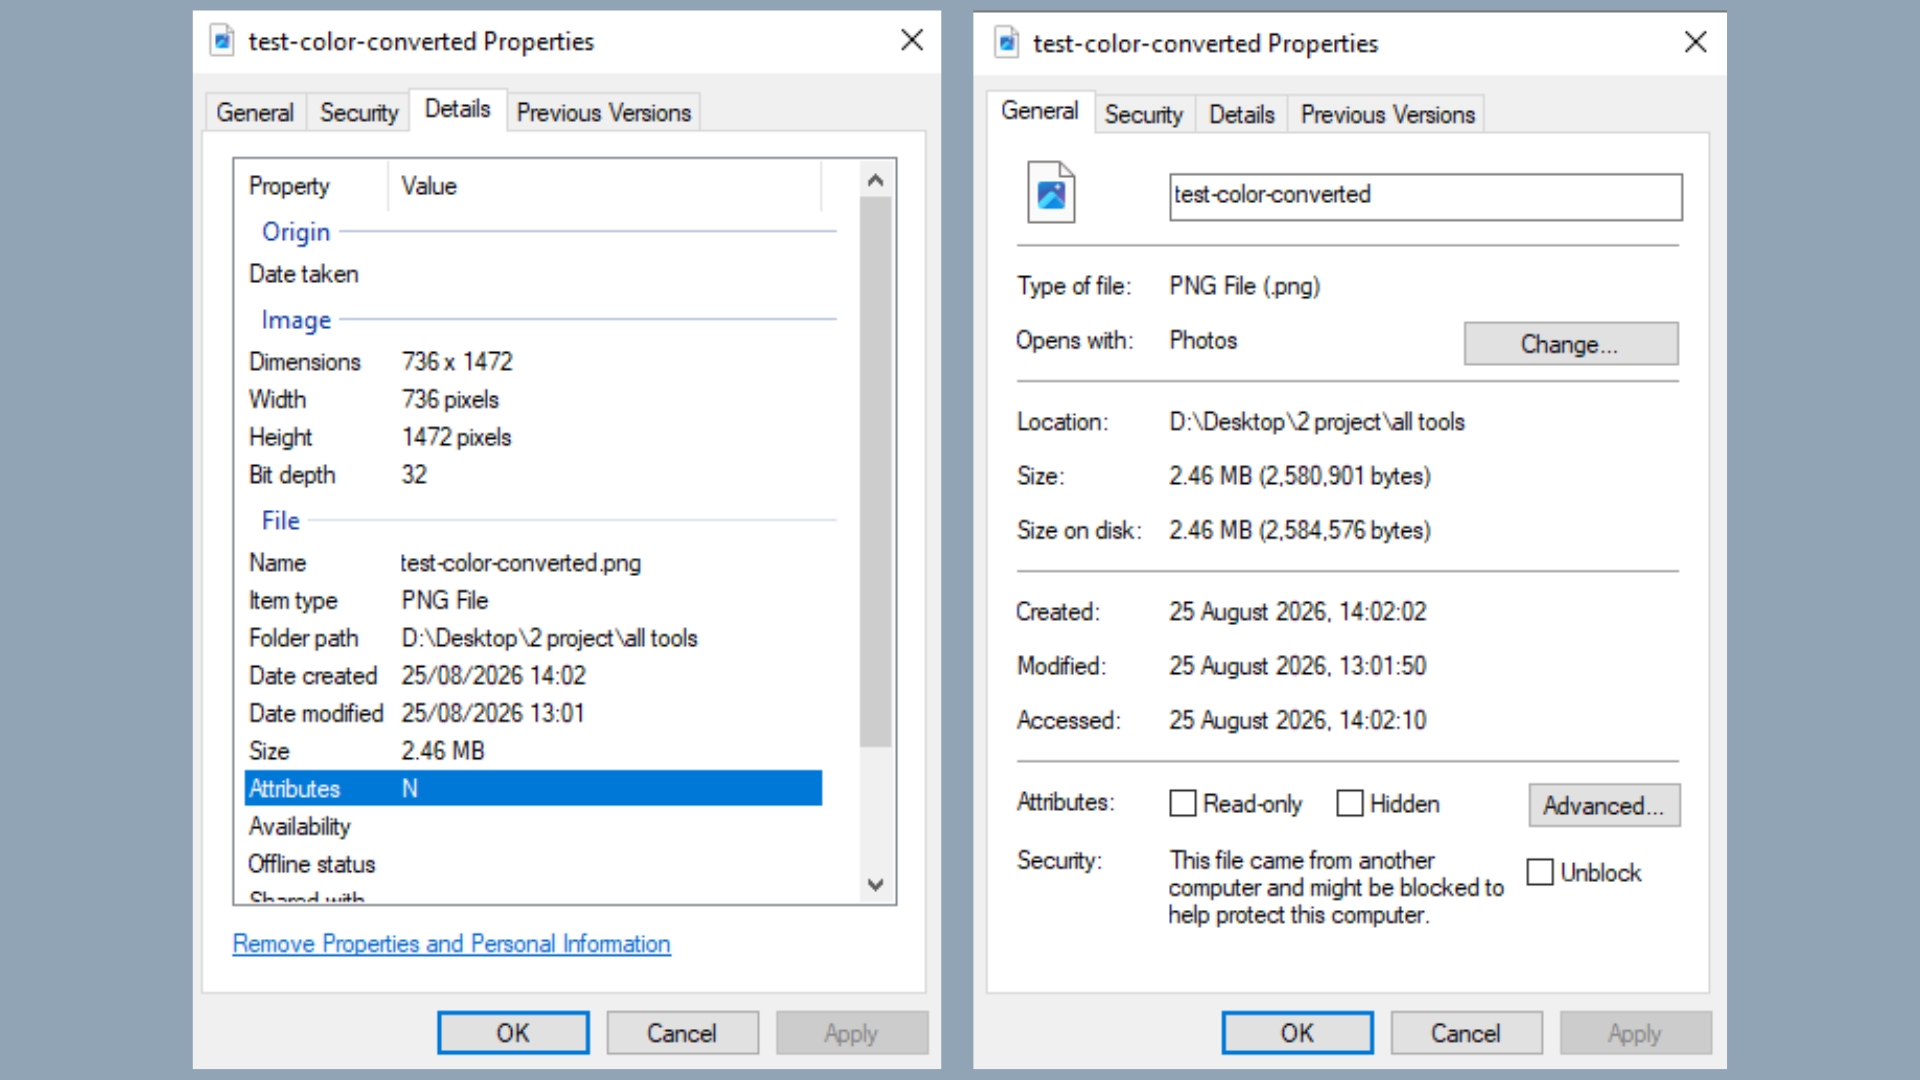This screenshot has width=1920, height=1080.
Task: Click the scroll up arrow in Details list
Action: pos(876,181)
